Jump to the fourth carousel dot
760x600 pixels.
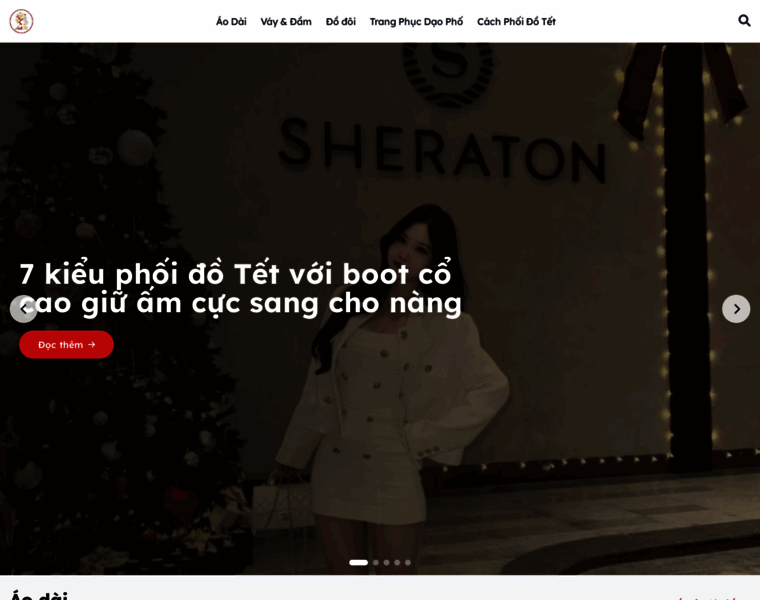397,563
